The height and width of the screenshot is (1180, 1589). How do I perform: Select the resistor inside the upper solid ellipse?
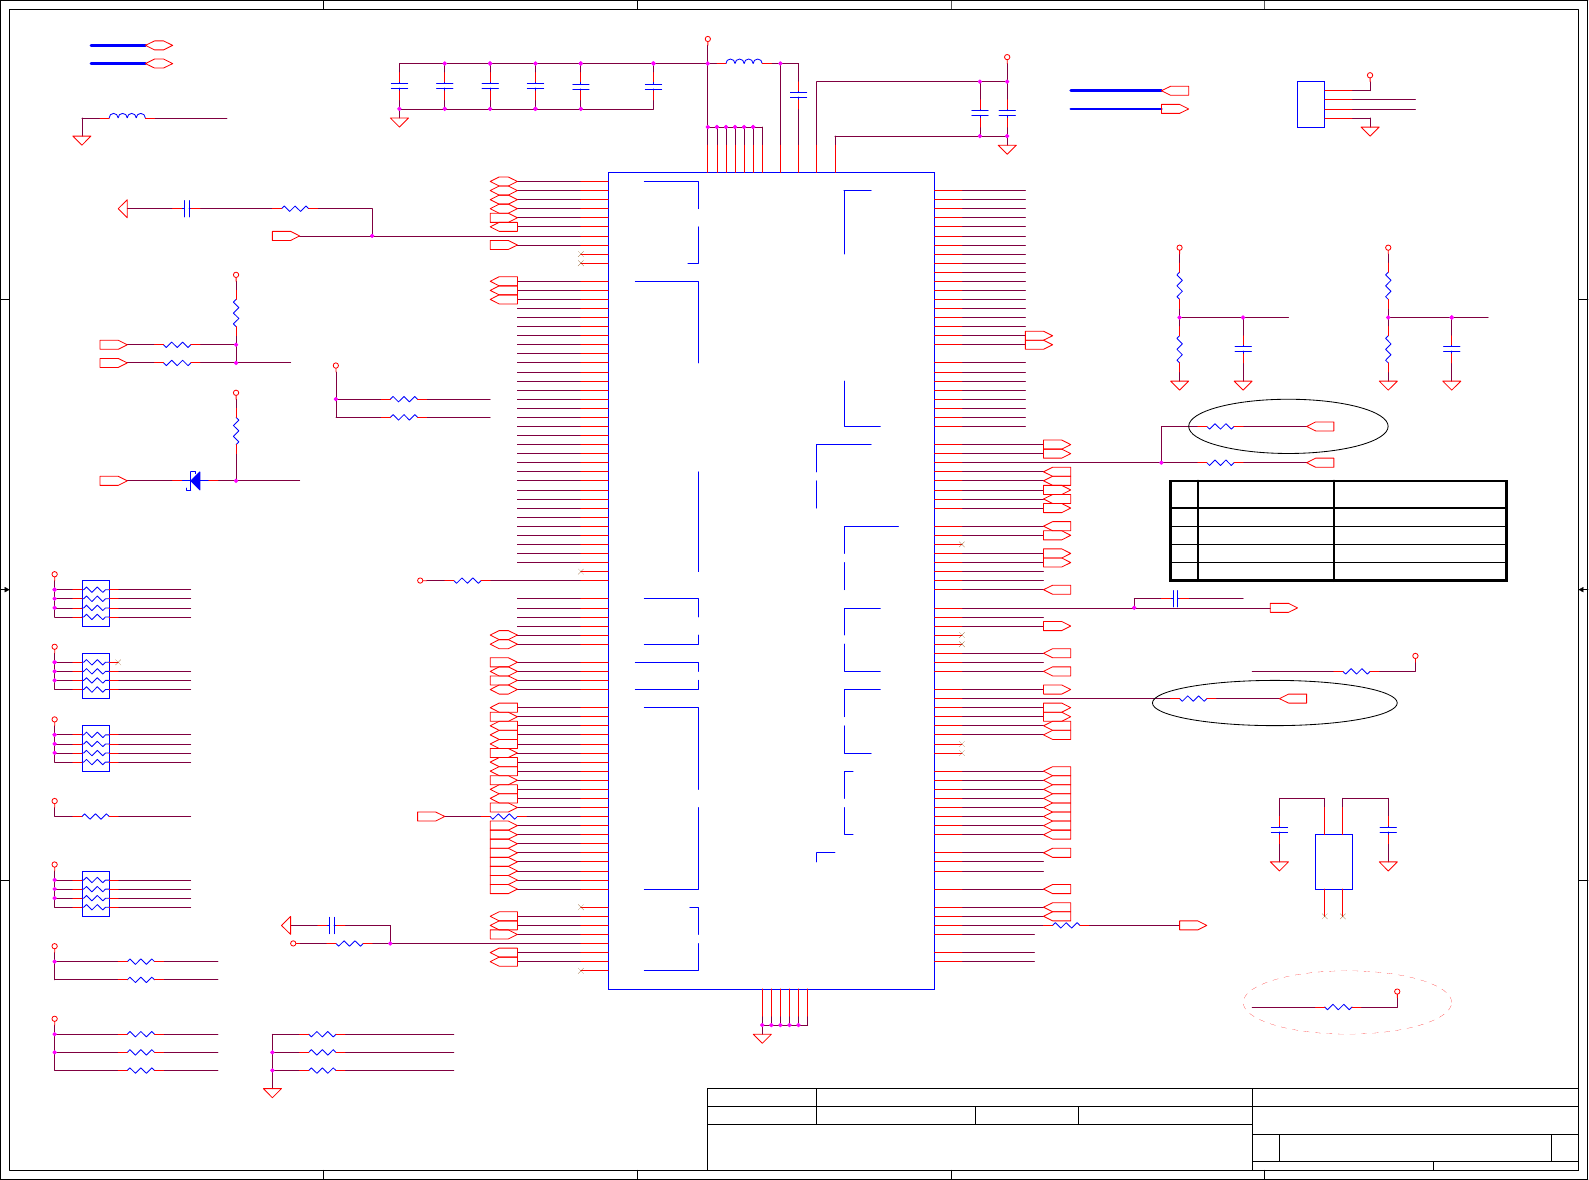[x=1221, y=427]
